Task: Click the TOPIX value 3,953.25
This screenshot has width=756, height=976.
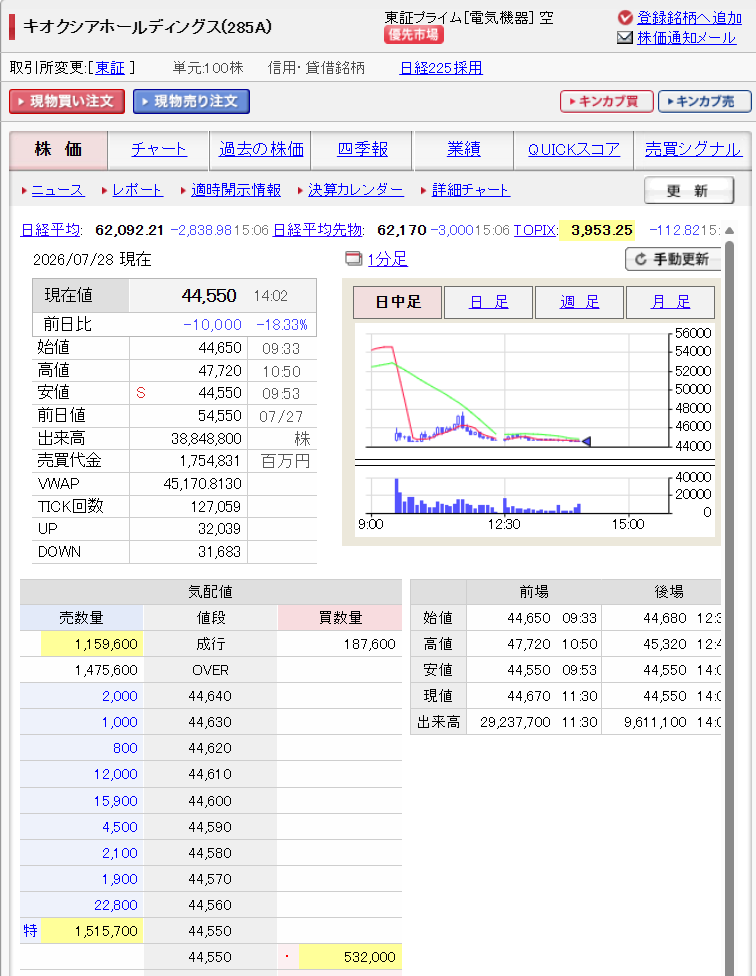Action: (602, 230)
